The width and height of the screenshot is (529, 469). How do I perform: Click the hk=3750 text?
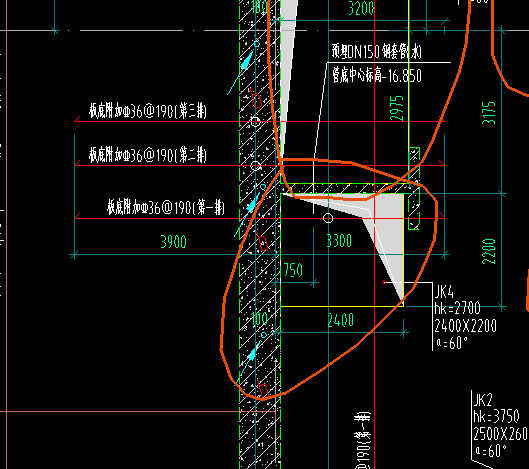click(497, 417)
